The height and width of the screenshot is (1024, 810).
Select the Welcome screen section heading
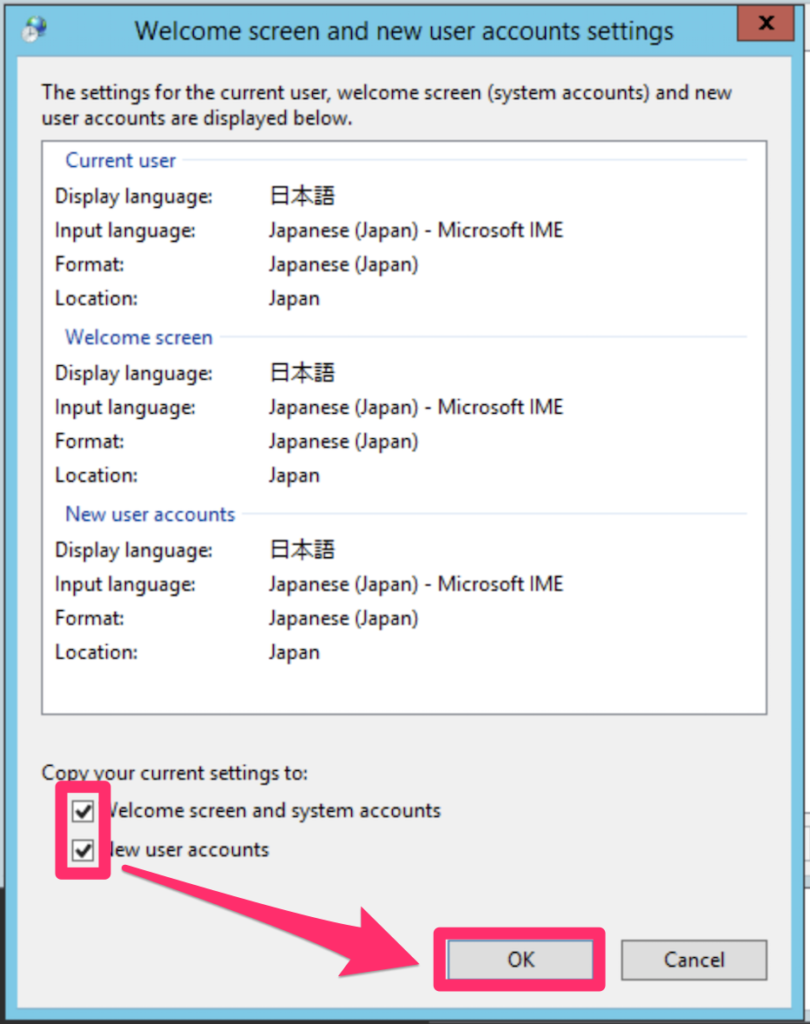[x=138, y=337]
